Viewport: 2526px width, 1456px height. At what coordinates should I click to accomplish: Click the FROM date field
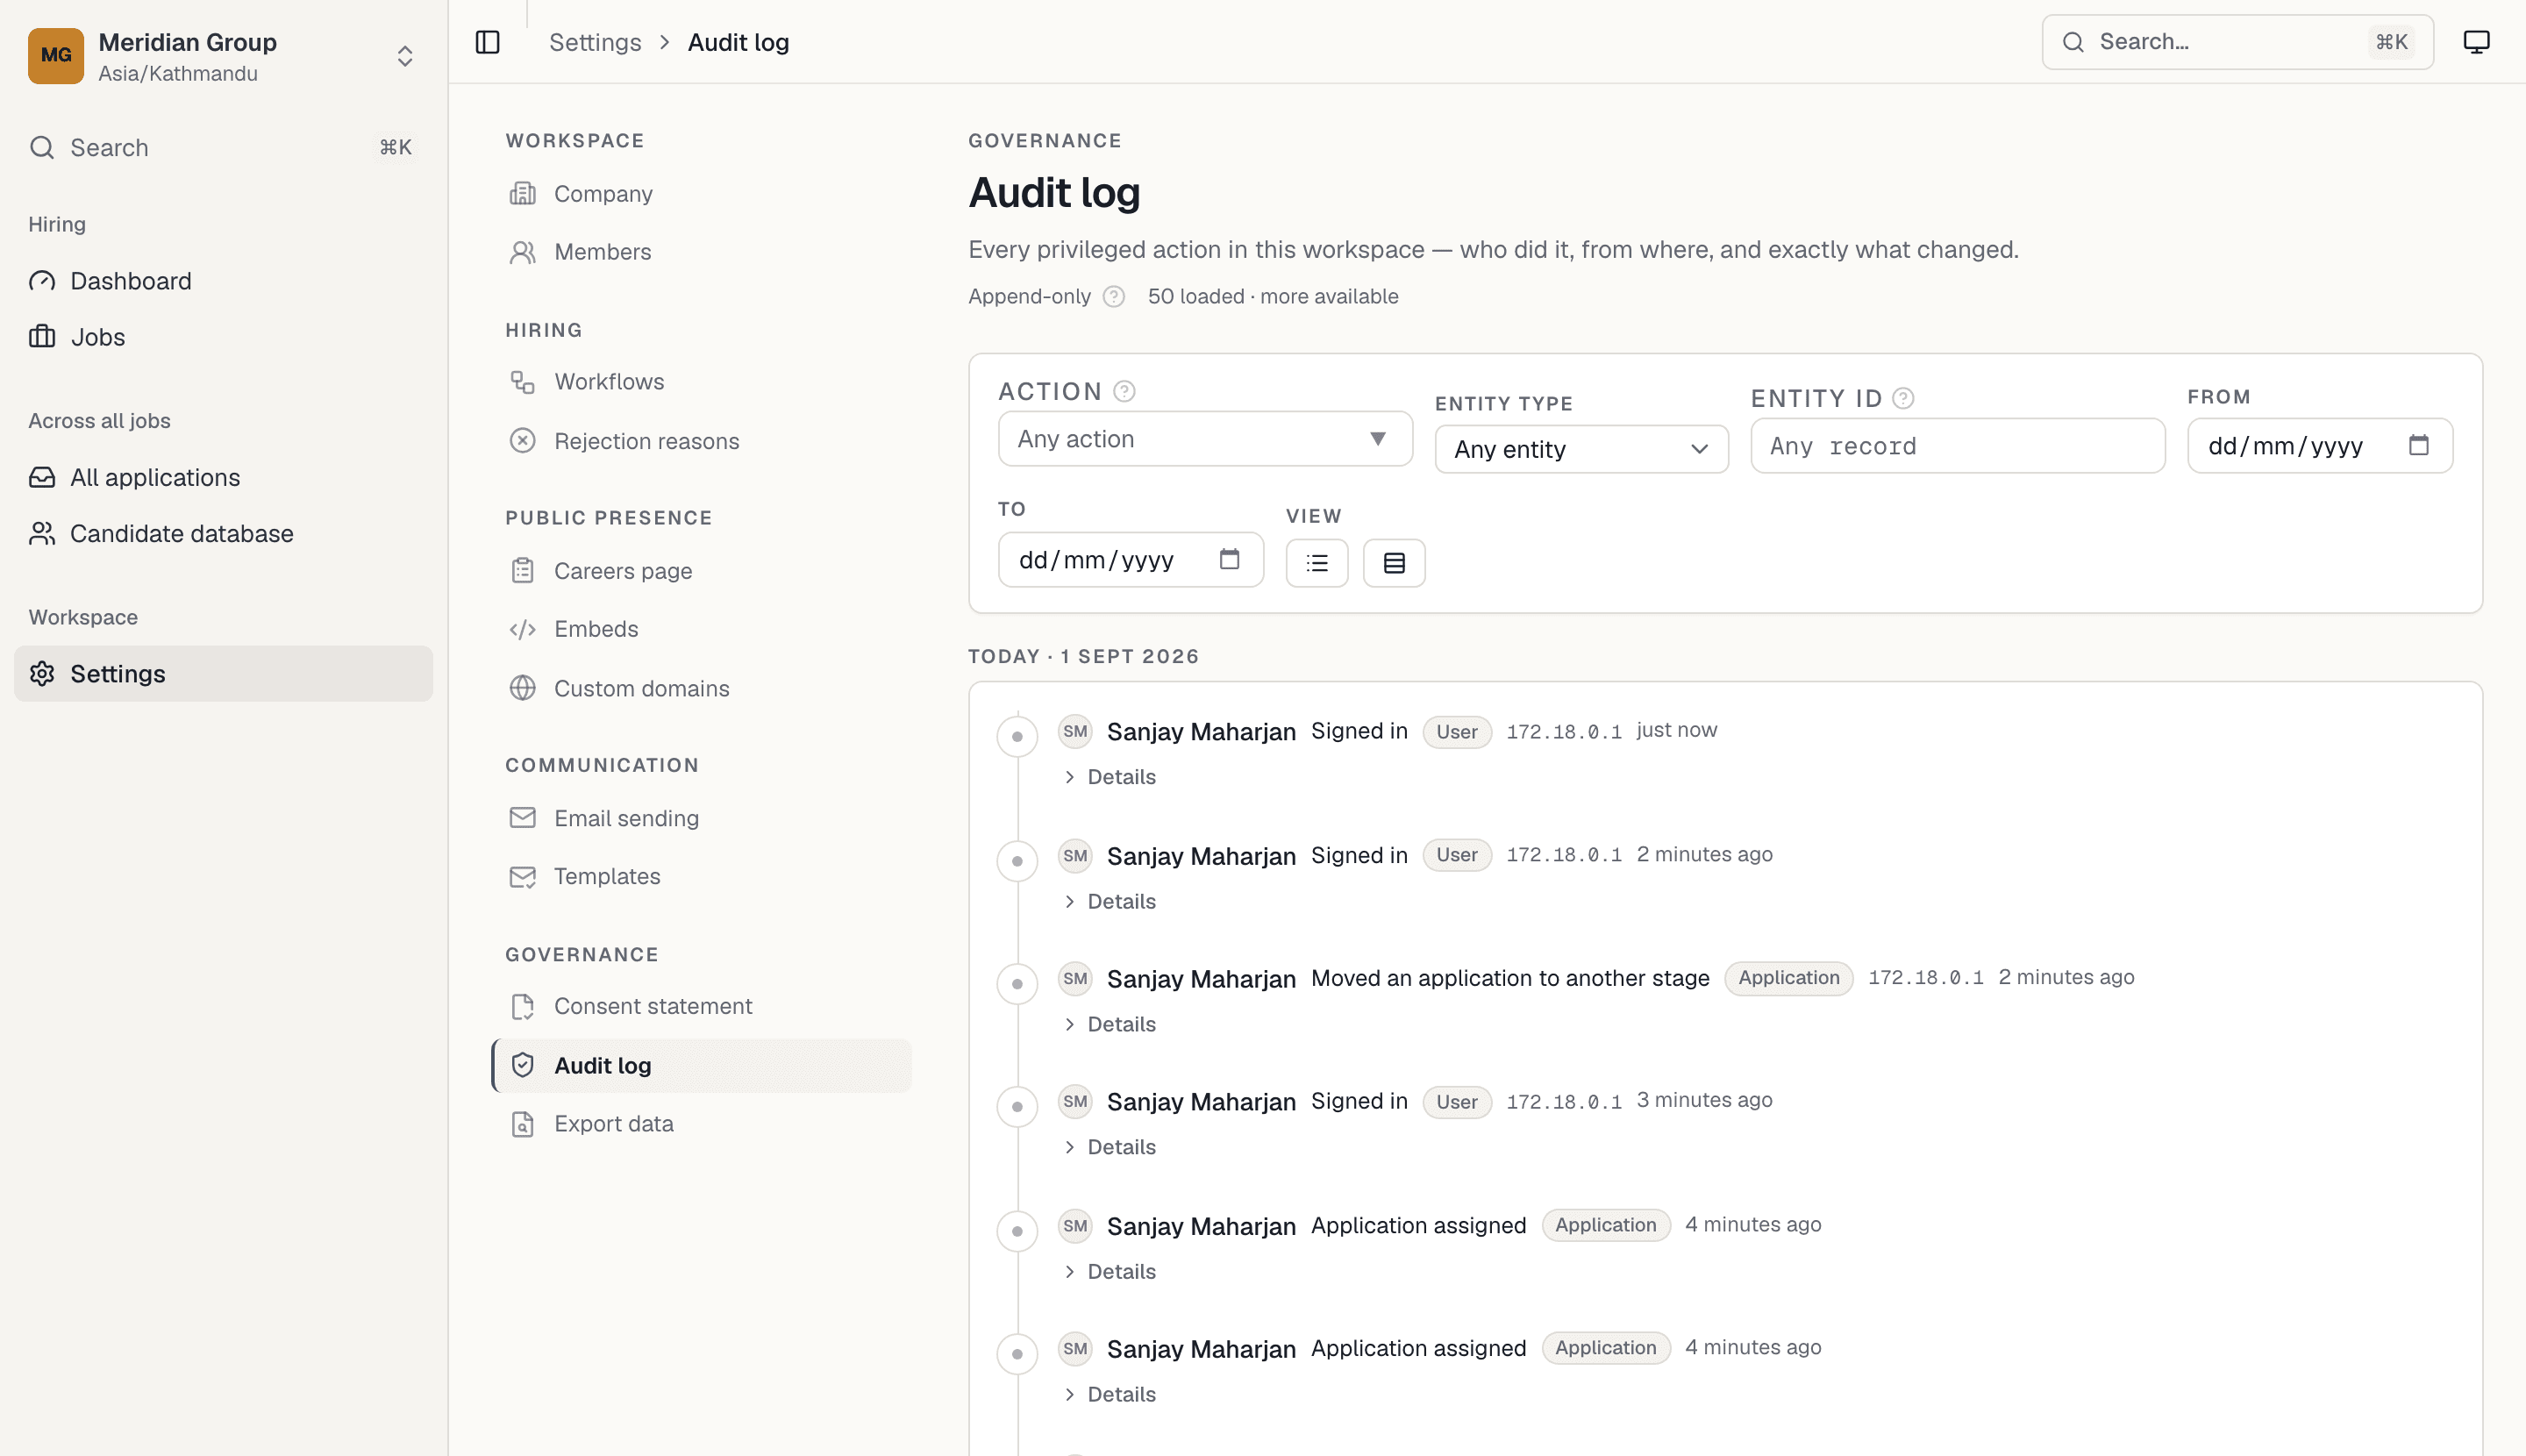pos(2319,446)
